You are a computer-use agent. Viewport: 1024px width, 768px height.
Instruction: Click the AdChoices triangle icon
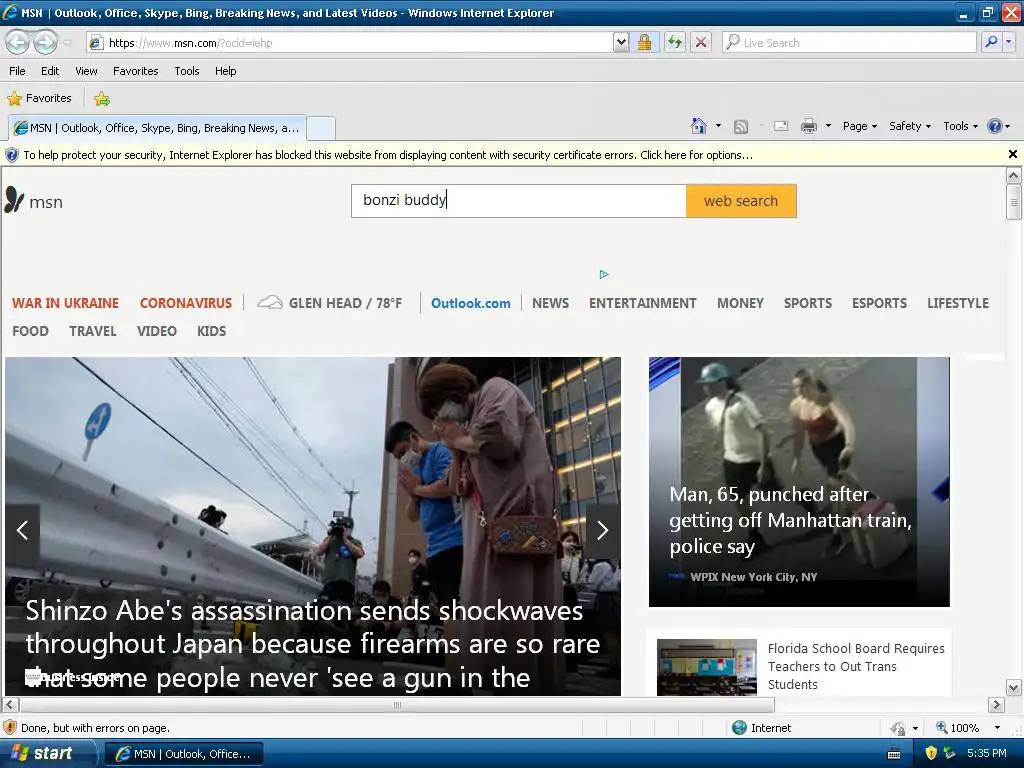click(x=604, y=274)
